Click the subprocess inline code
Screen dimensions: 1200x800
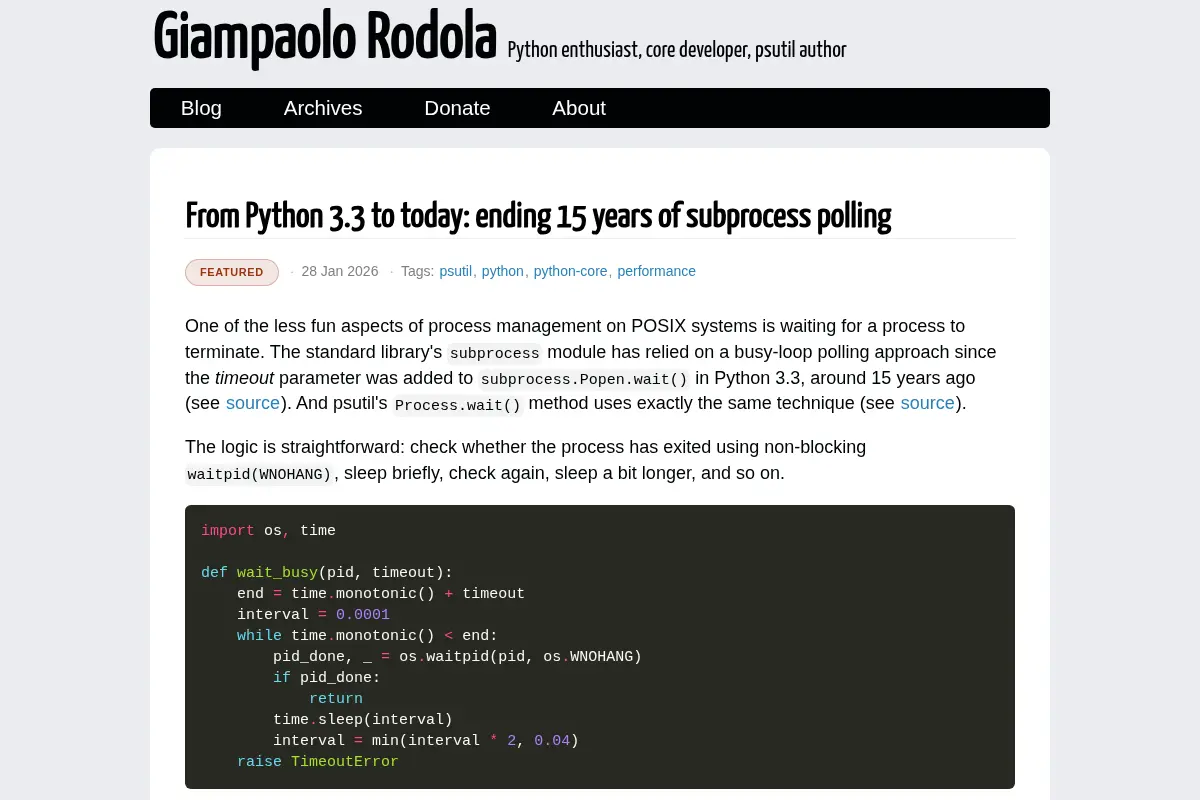(x=494, y=353)
